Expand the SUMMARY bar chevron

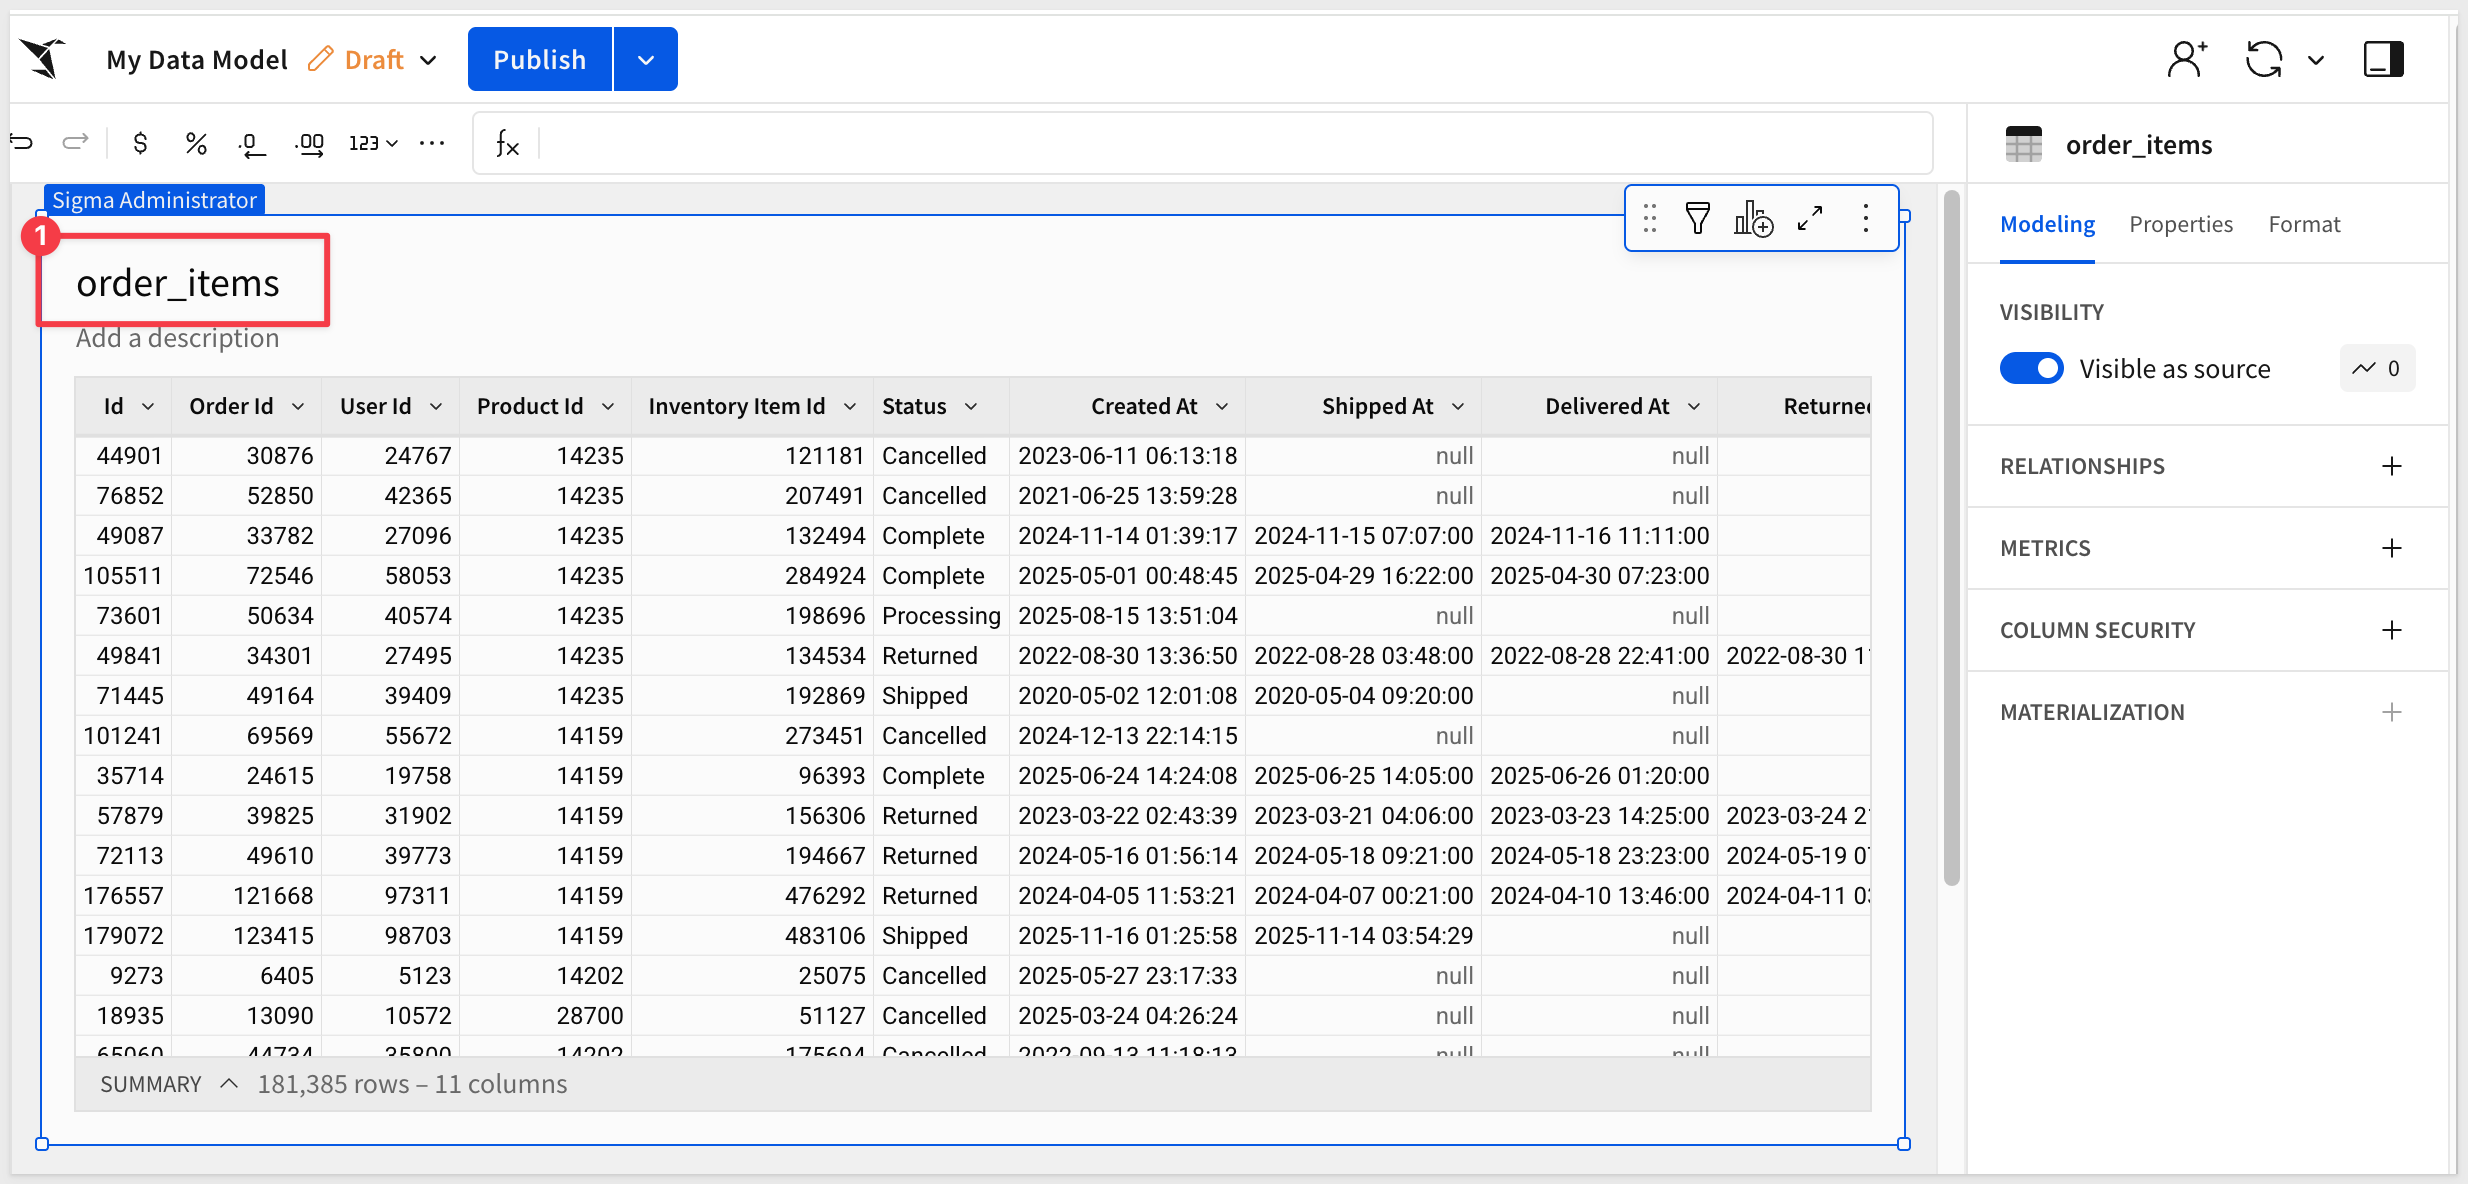coord(229,1084)
